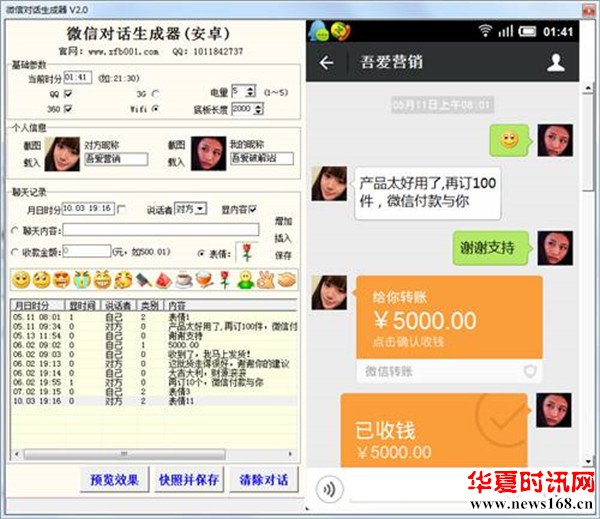The image size is (600, 519).
Task: Click the 底板长度 spinner arrows
Action: [x=259, y=109]
